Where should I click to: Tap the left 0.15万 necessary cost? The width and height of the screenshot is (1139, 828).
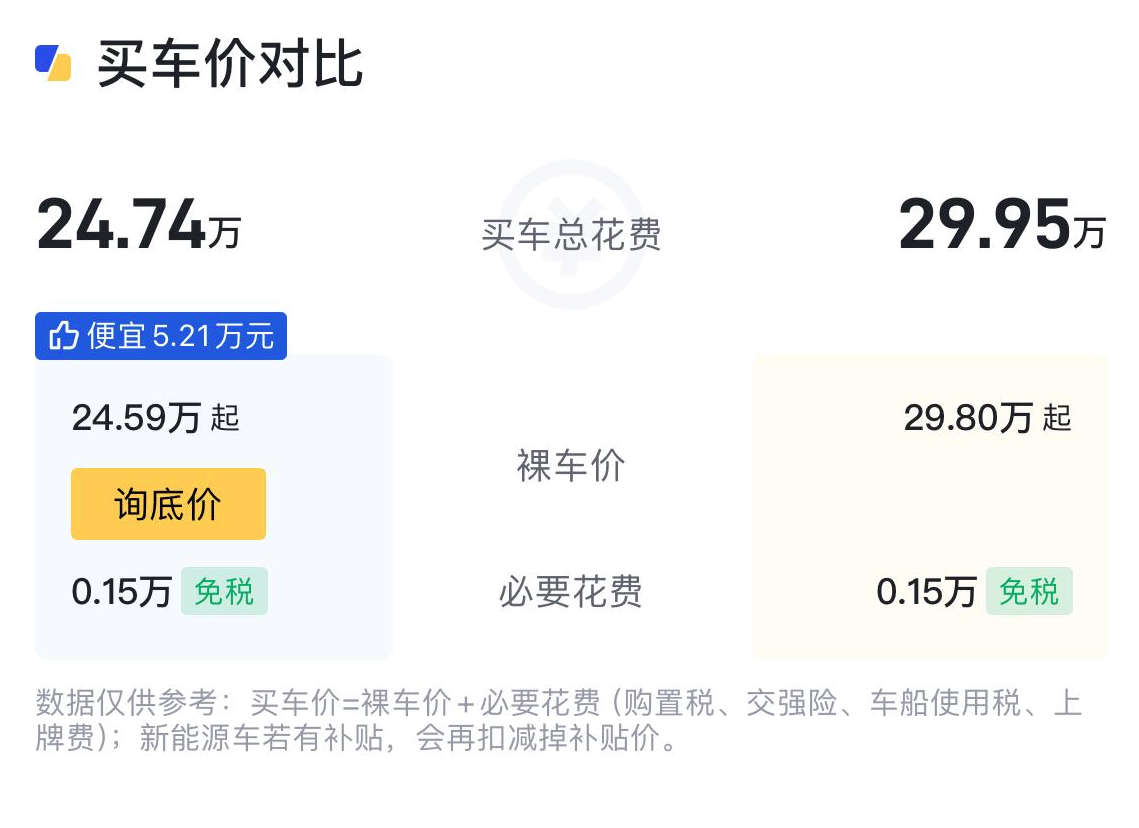pos(121,592)
